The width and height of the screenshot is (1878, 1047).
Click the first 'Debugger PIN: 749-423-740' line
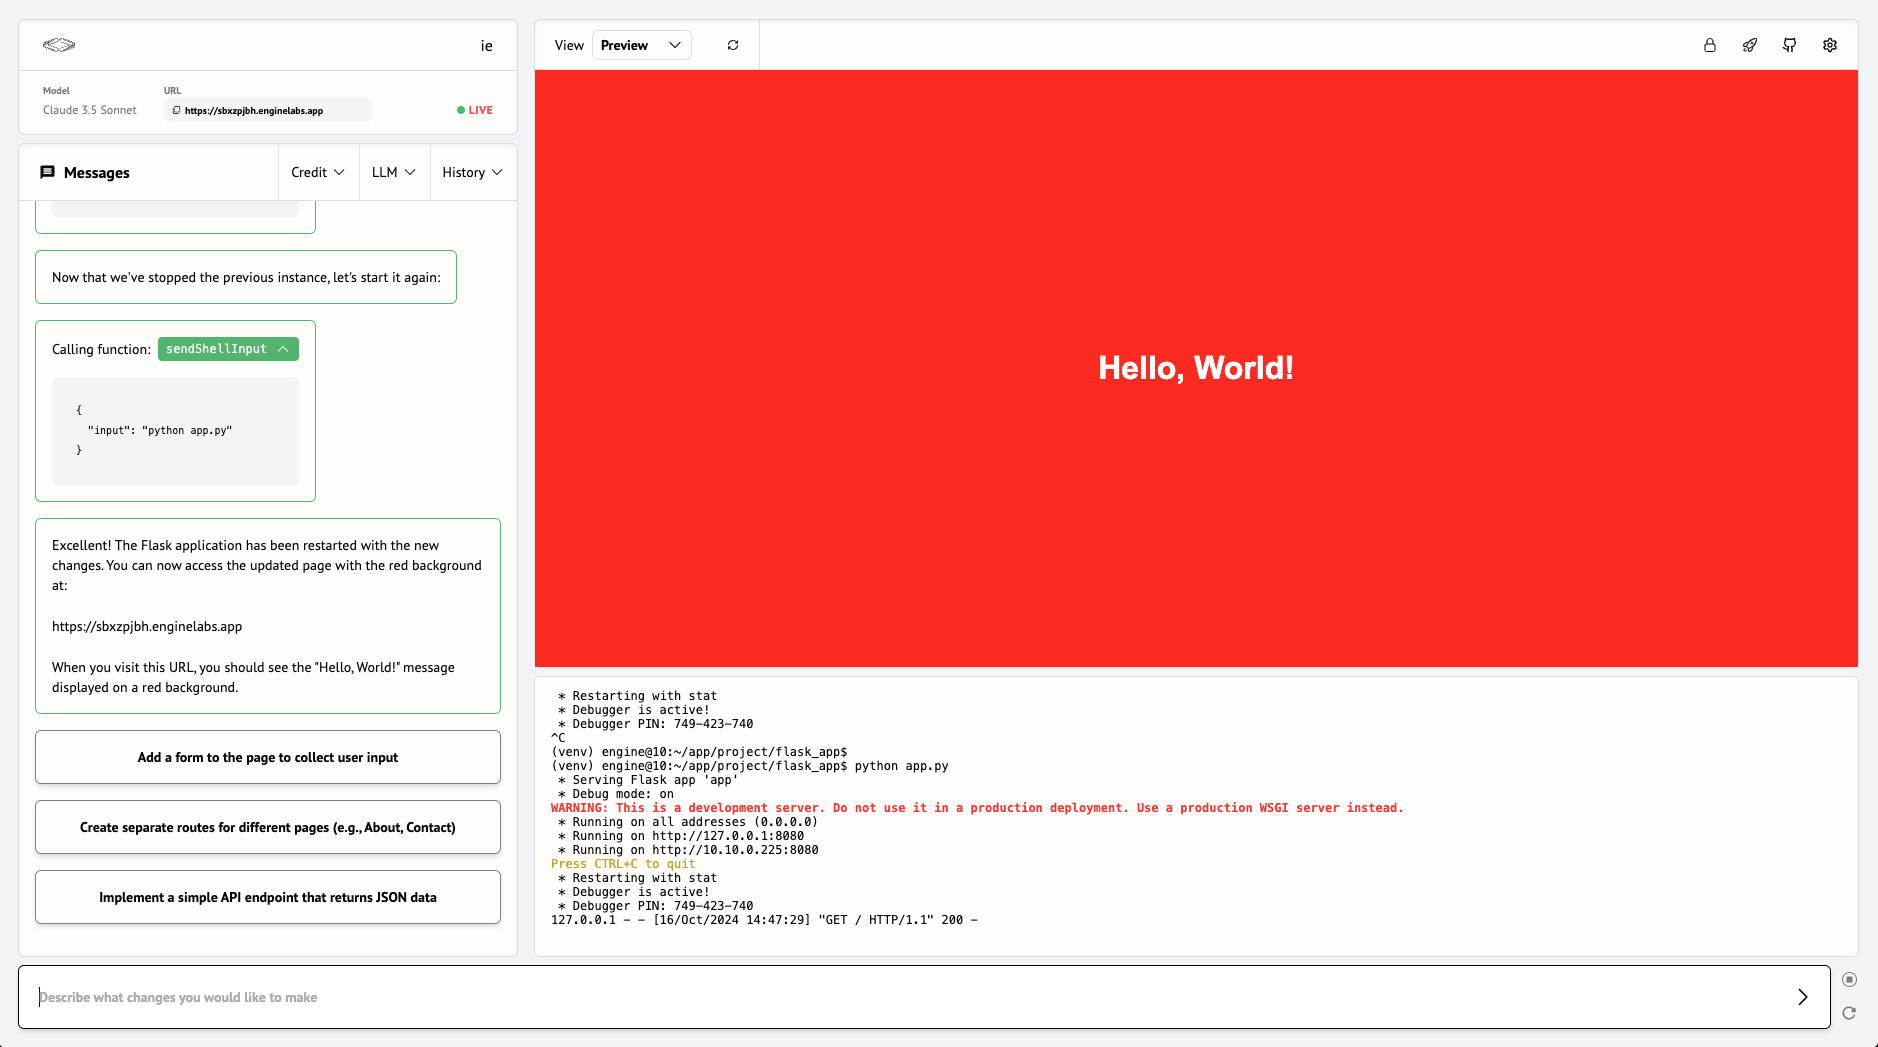click(656, 724)
